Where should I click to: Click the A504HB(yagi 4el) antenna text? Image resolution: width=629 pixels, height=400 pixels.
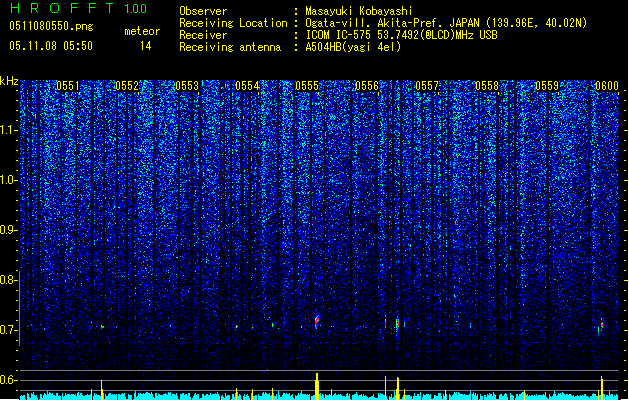pos(353,47)
